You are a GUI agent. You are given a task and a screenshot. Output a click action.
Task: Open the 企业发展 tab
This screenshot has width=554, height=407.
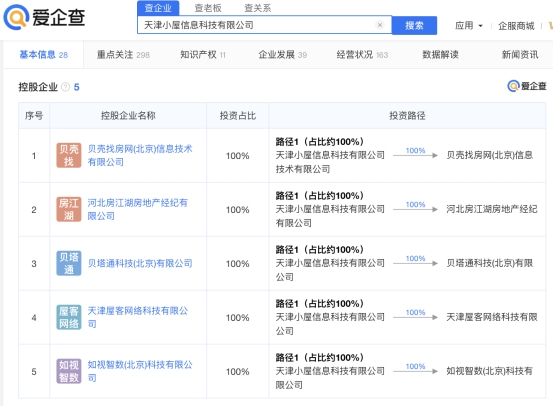click(283, 54)
